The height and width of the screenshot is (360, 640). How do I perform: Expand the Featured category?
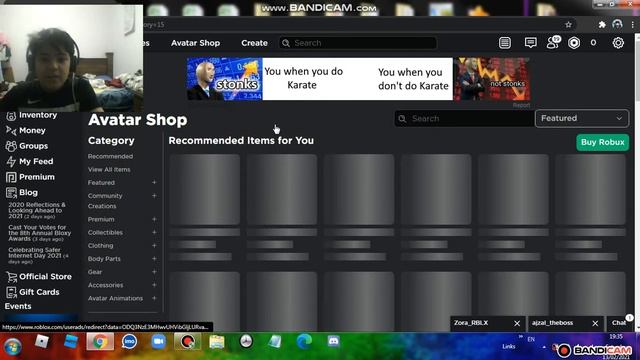pyautogui.click(x=154, y=182)
